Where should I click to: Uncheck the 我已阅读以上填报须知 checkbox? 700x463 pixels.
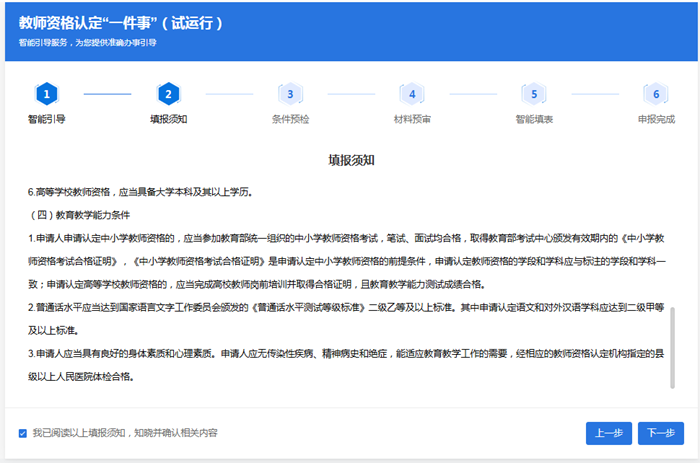pyautogui.click(x=23, y=433)
